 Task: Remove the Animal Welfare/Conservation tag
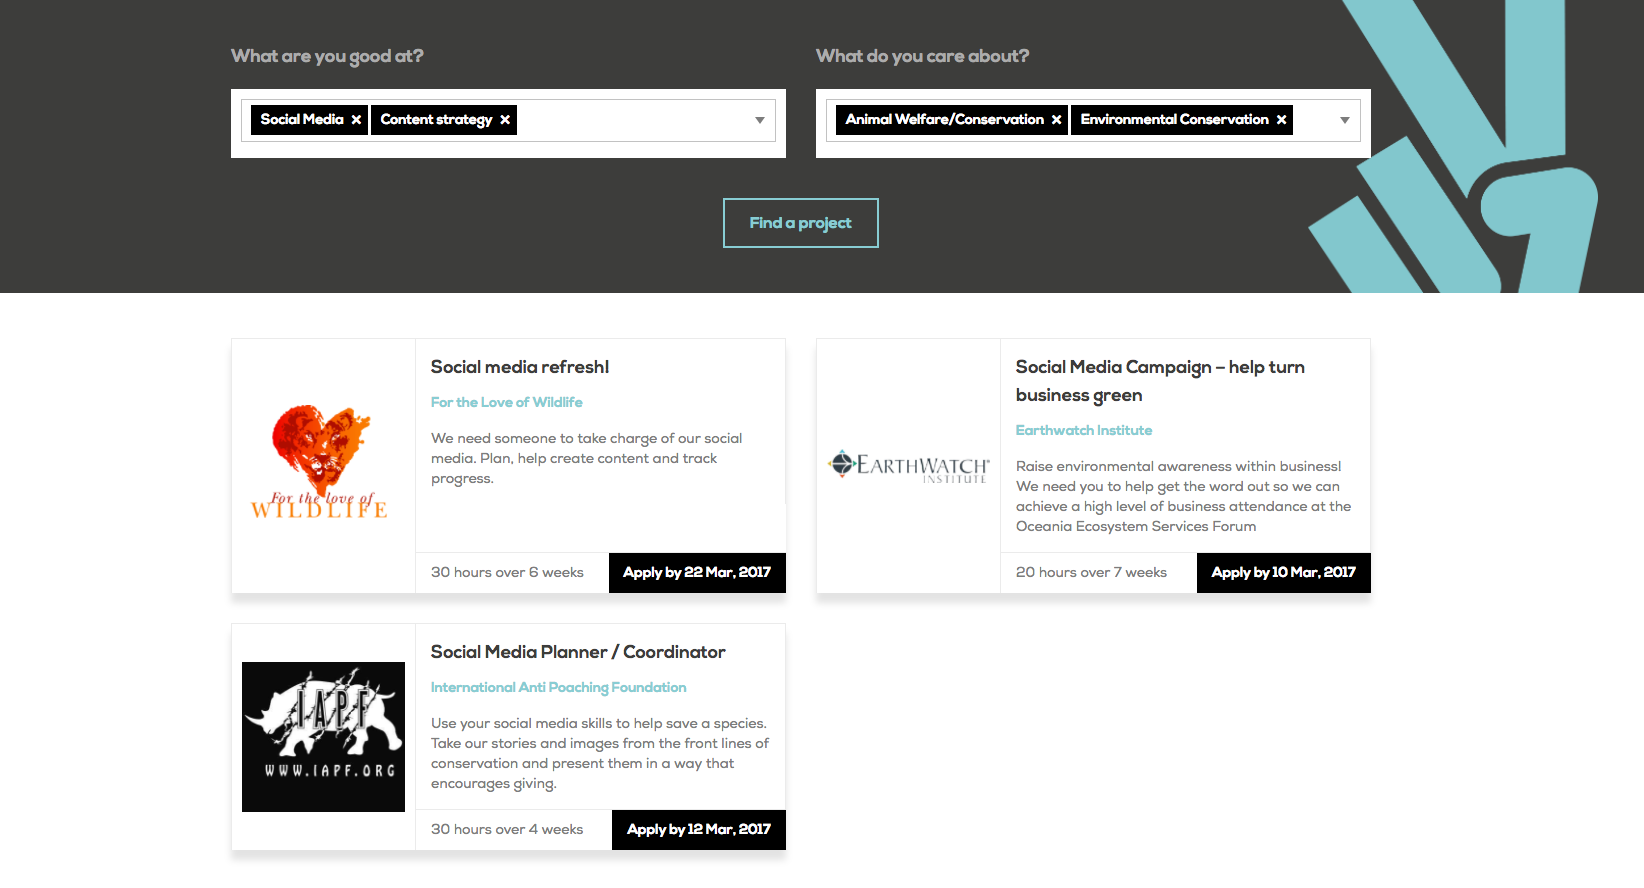click(1056, 120)
